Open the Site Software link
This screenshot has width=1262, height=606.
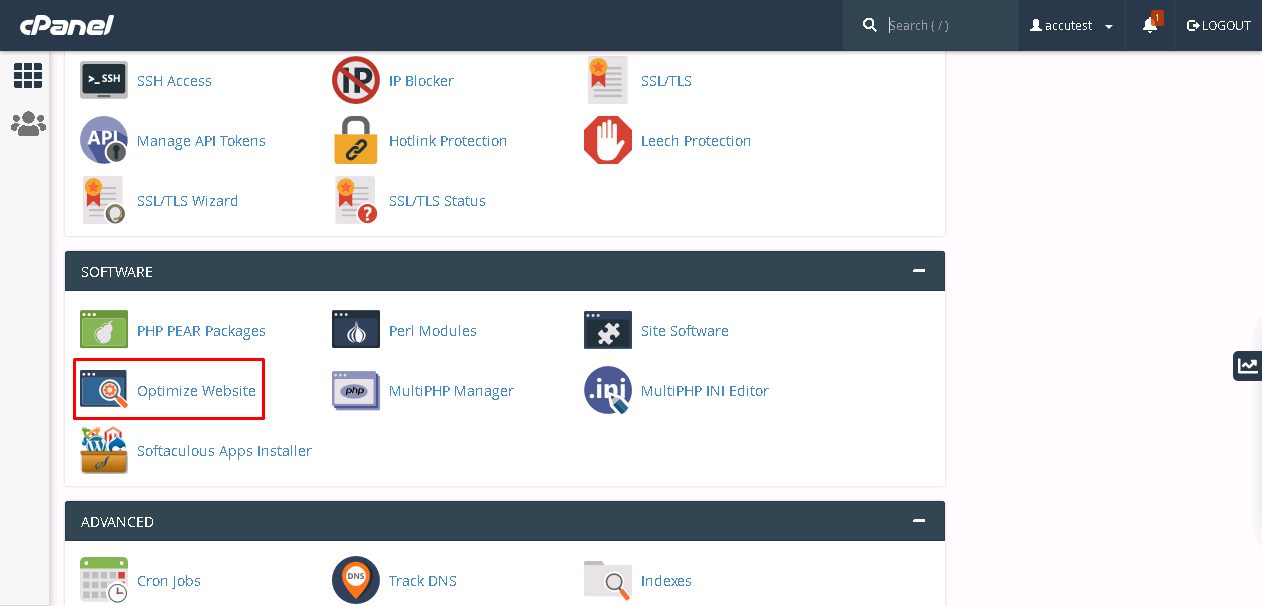point(685,331)
